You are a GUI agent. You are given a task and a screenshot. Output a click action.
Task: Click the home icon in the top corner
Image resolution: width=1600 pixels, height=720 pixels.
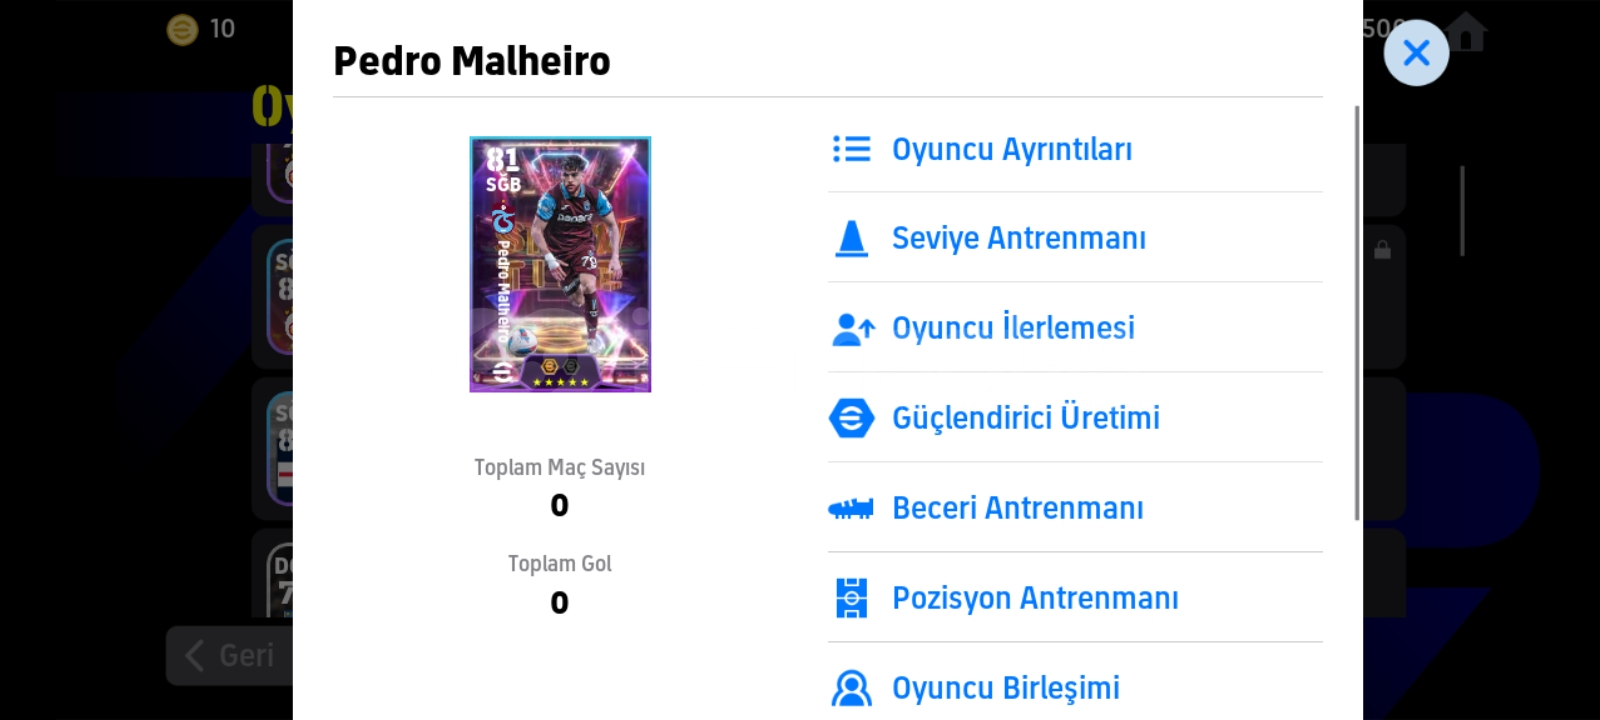[1466, 32]
